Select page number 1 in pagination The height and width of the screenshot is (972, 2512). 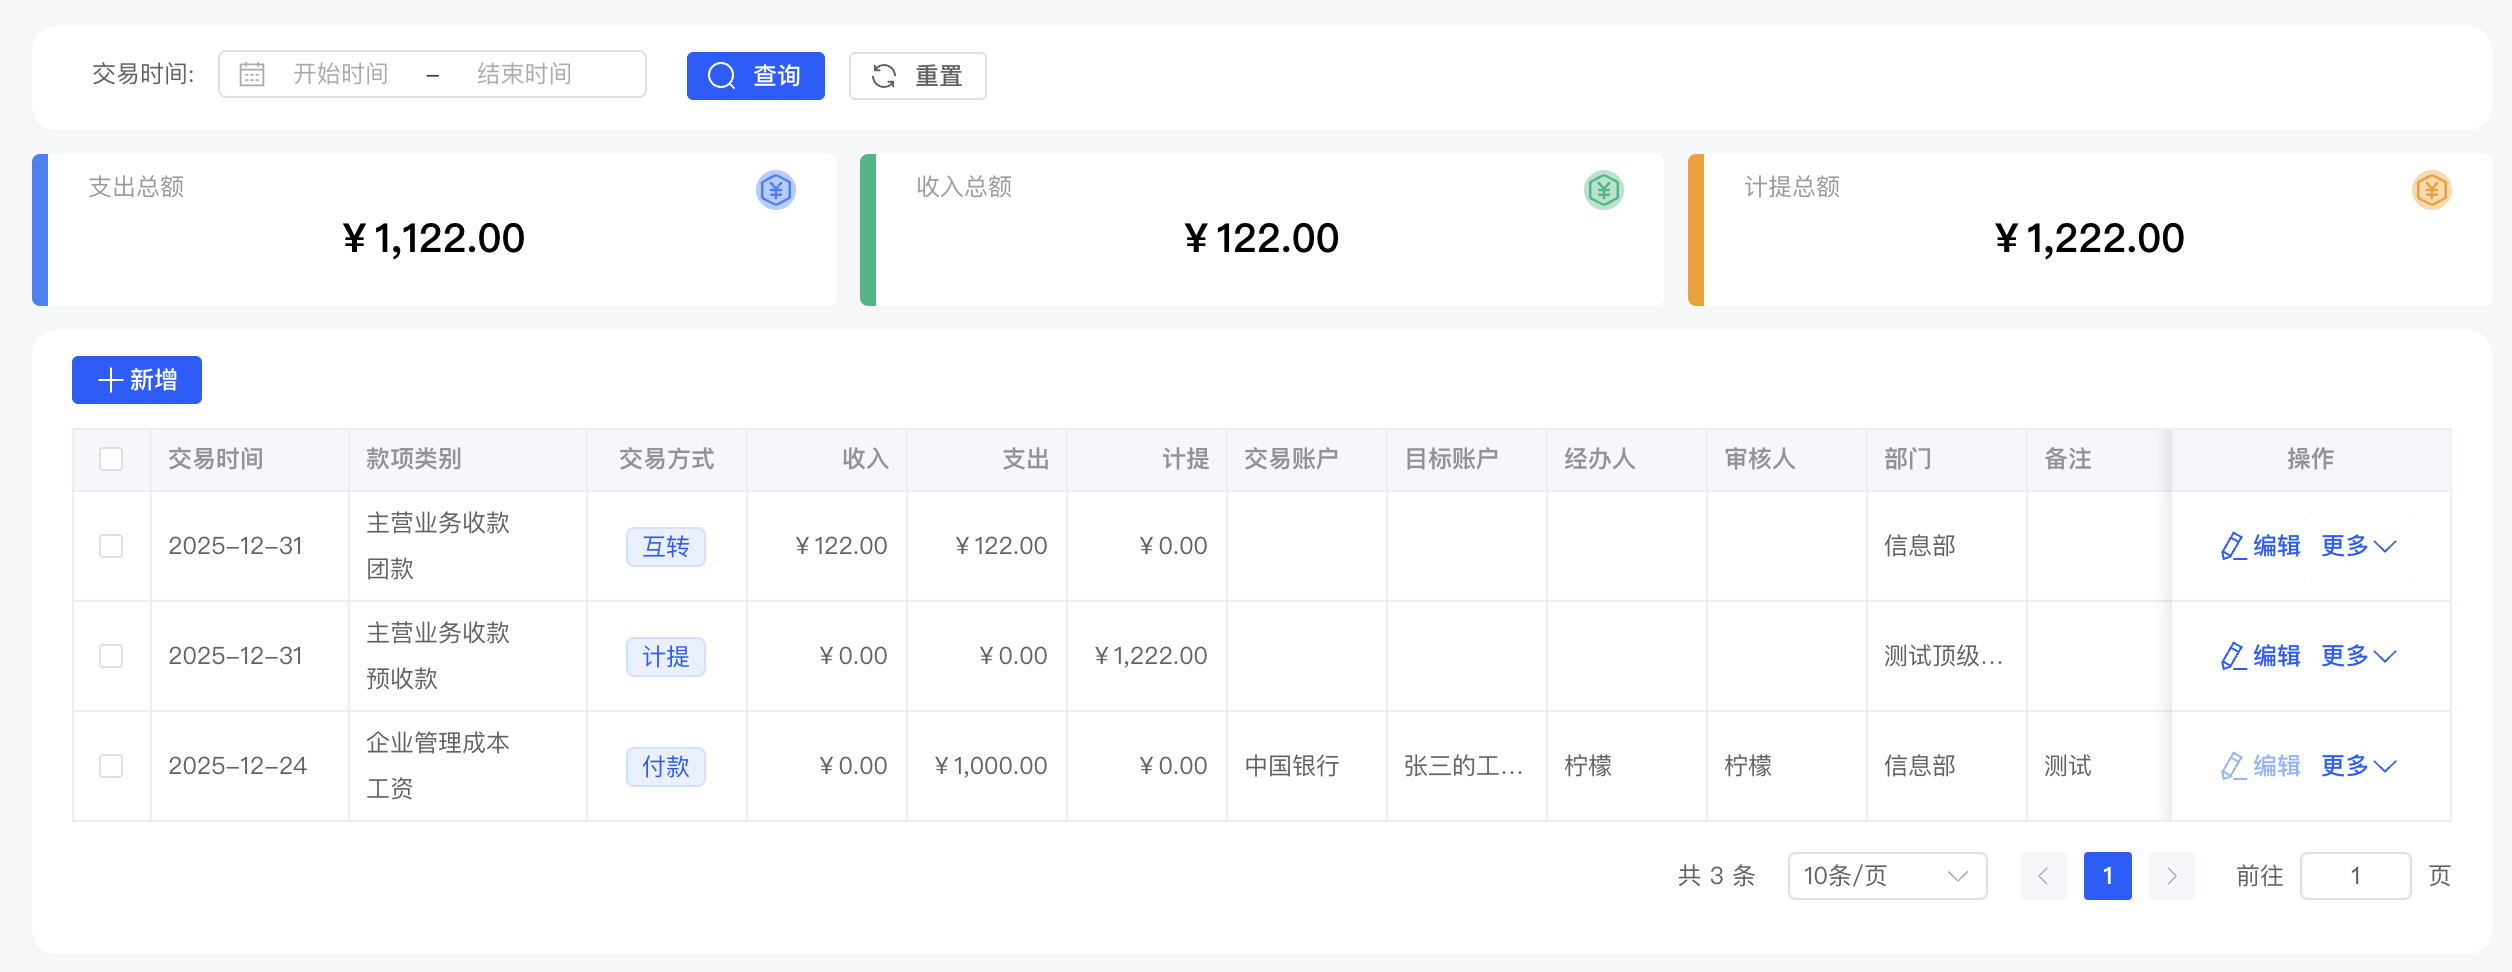[2107, 876]
